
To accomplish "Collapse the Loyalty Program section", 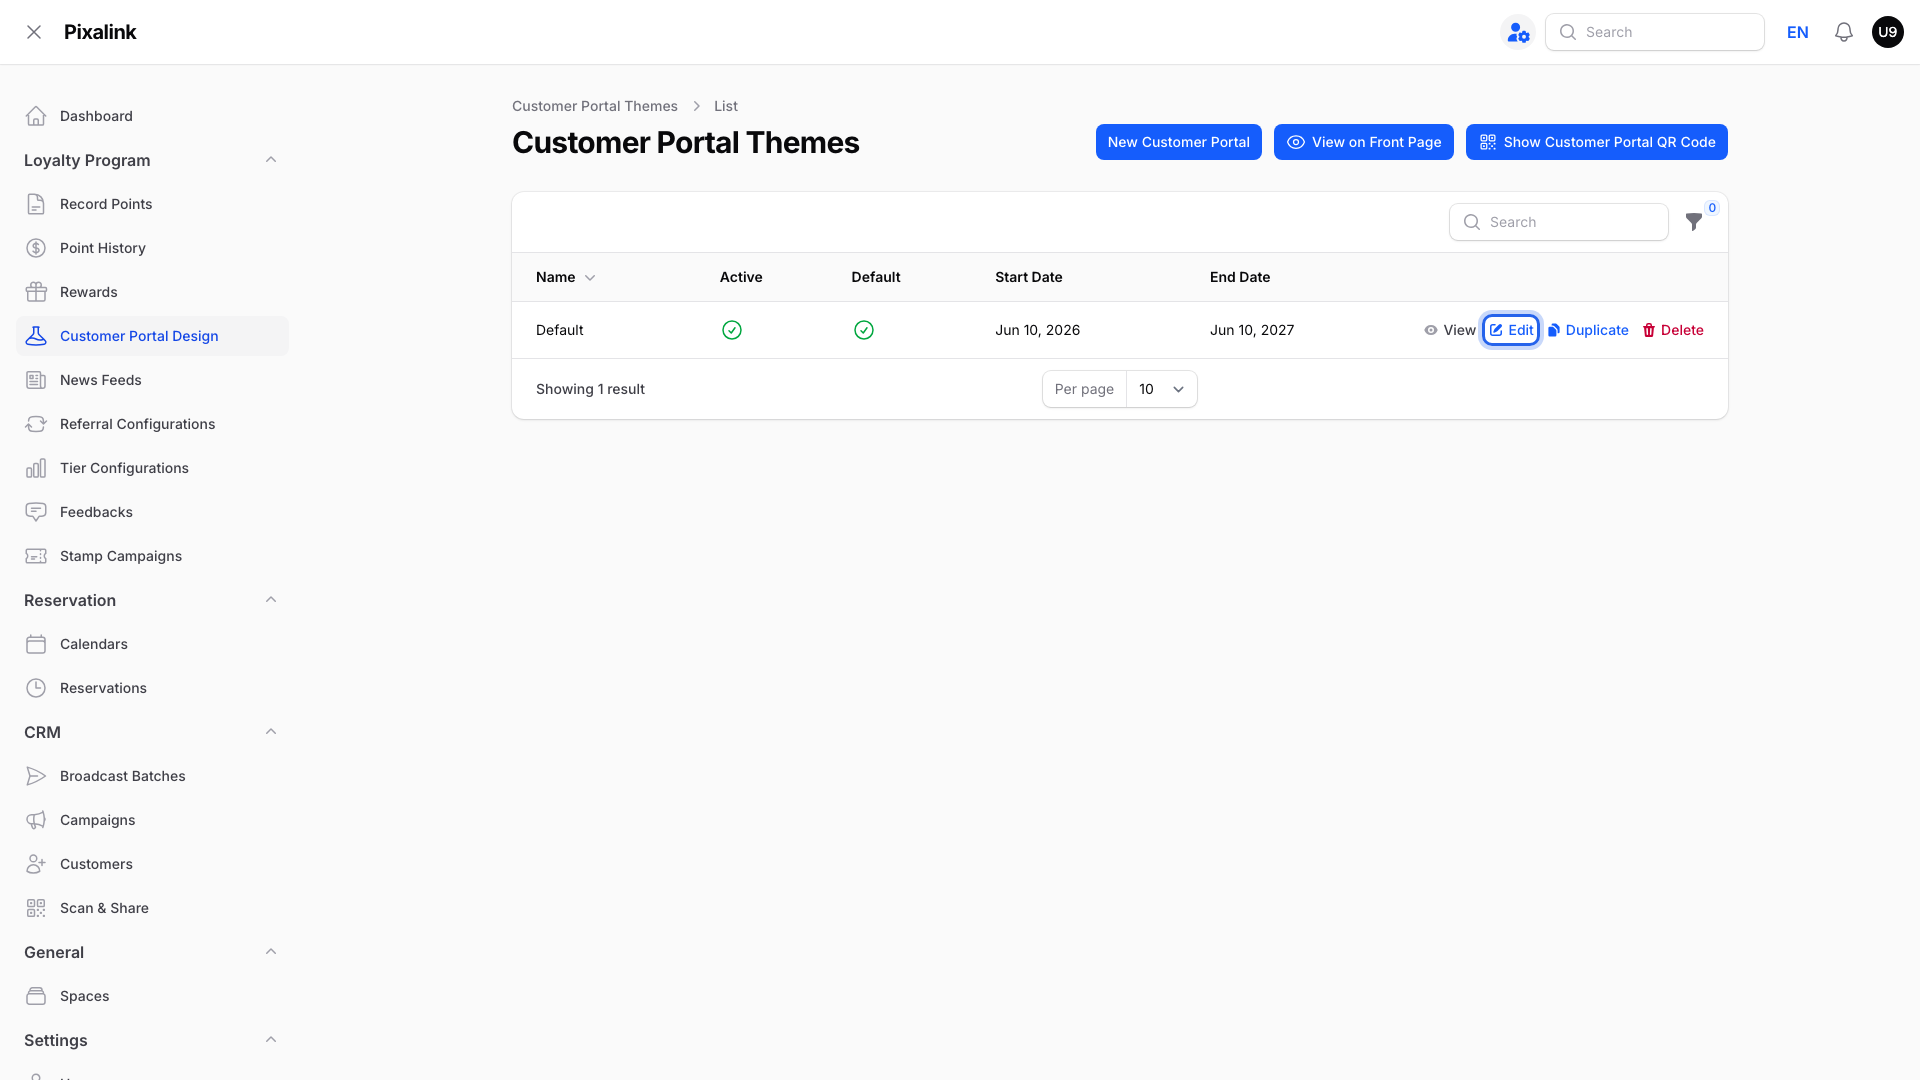I will pos(271,160).
